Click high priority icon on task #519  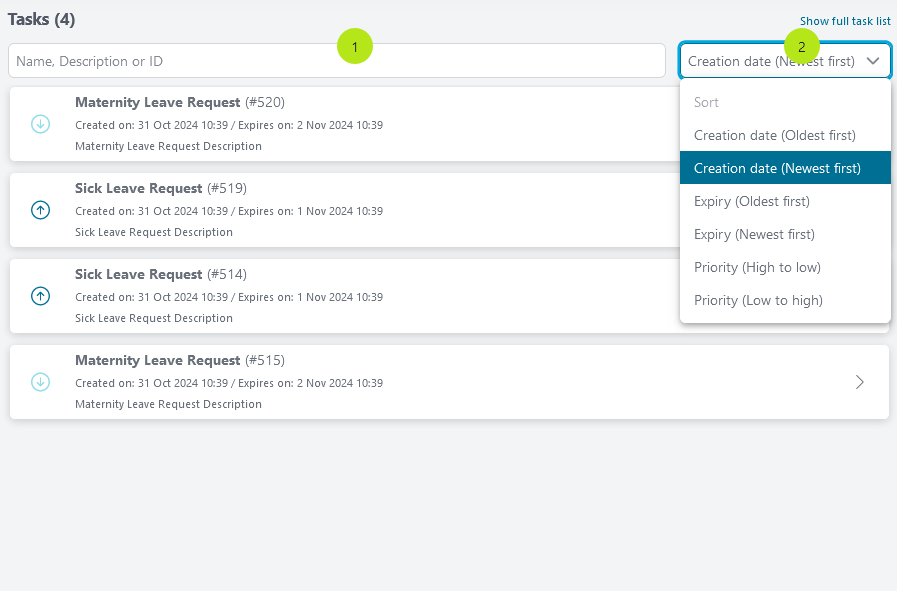pyautogui.click(x=40, y=210)
